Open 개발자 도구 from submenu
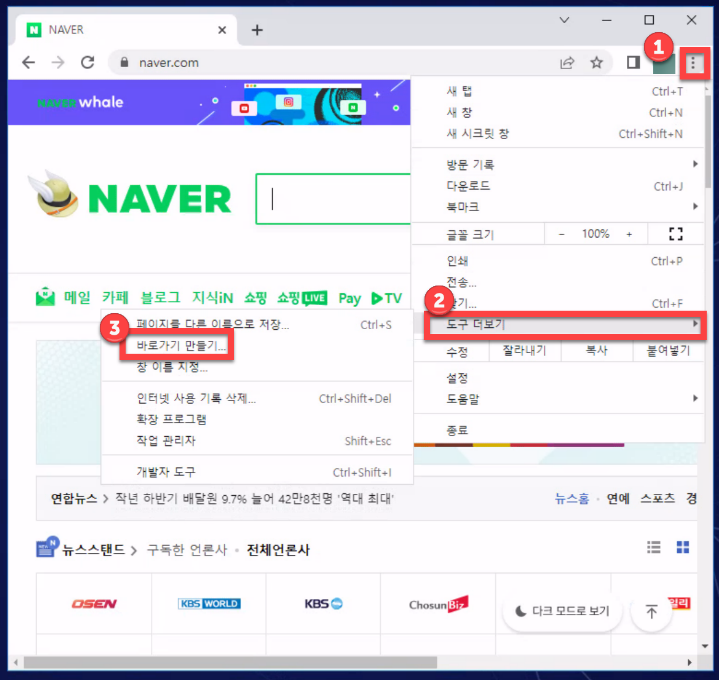Viewport: 719px width, 680px height. click(x=257, y=472)
